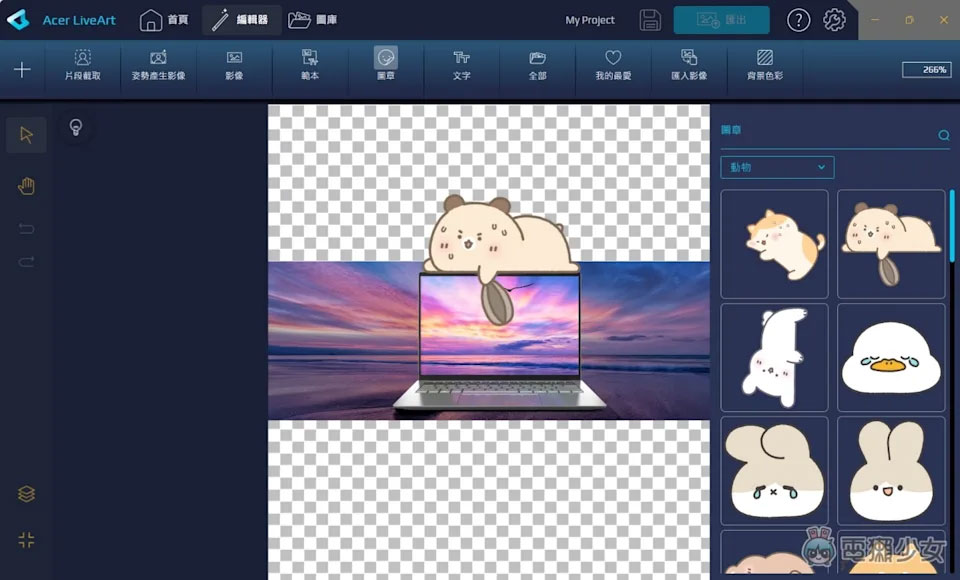Viewport: 960px width, 580px height.
Task: Click the lightbulb tips icon
Action: (x=74, y=127)
